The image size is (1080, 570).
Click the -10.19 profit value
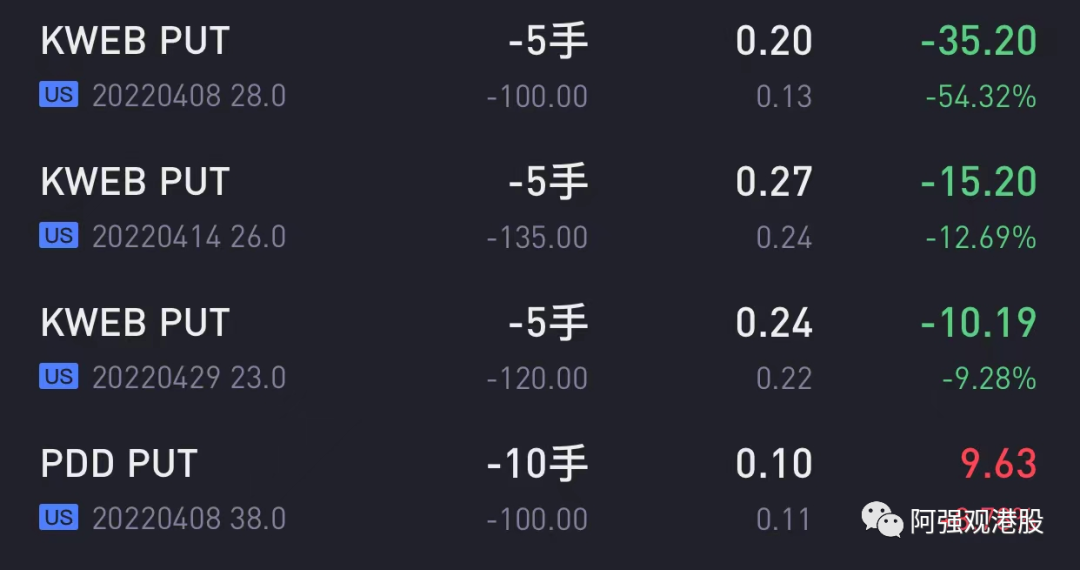(x=979, y=323)
